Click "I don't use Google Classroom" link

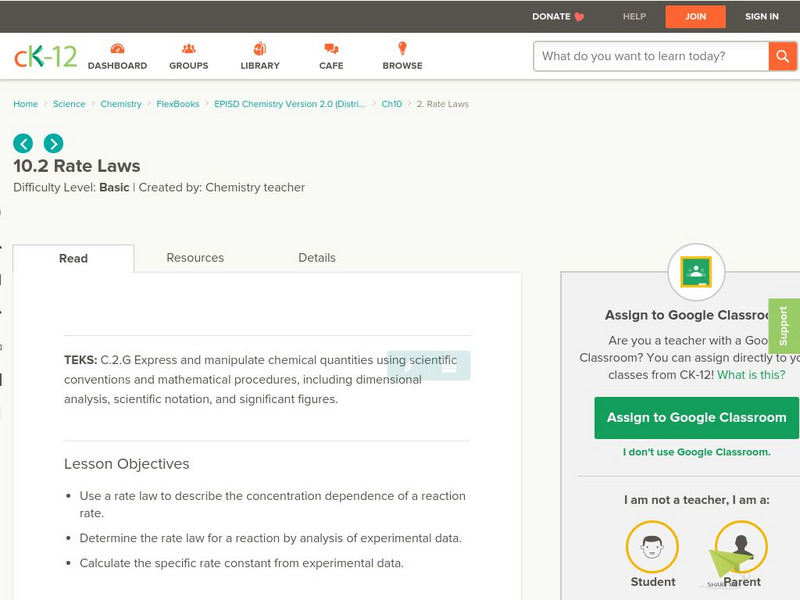click(696, 452)
